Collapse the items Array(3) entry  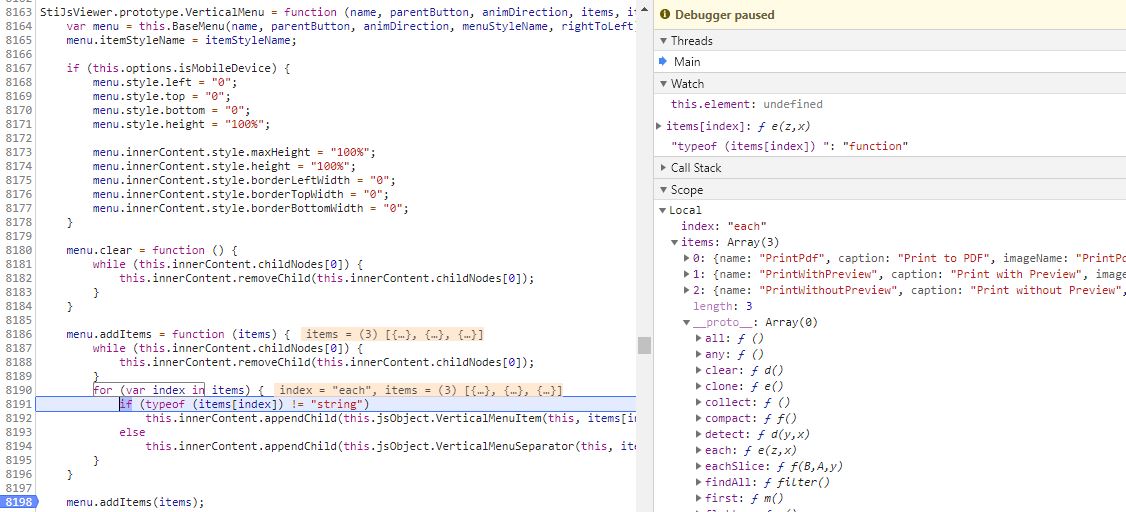[675, 242]
